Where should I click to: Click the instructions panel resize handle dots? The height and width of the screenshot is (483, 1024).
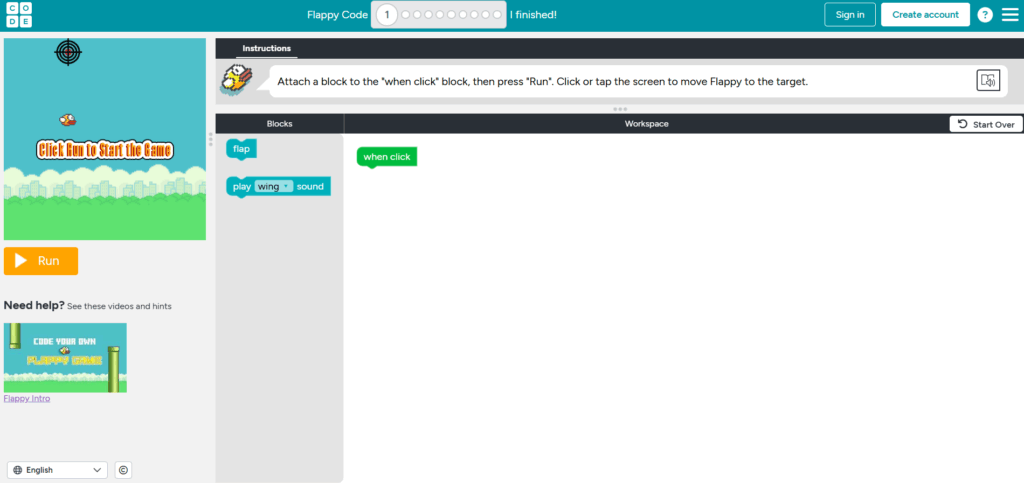coord(620,109)
